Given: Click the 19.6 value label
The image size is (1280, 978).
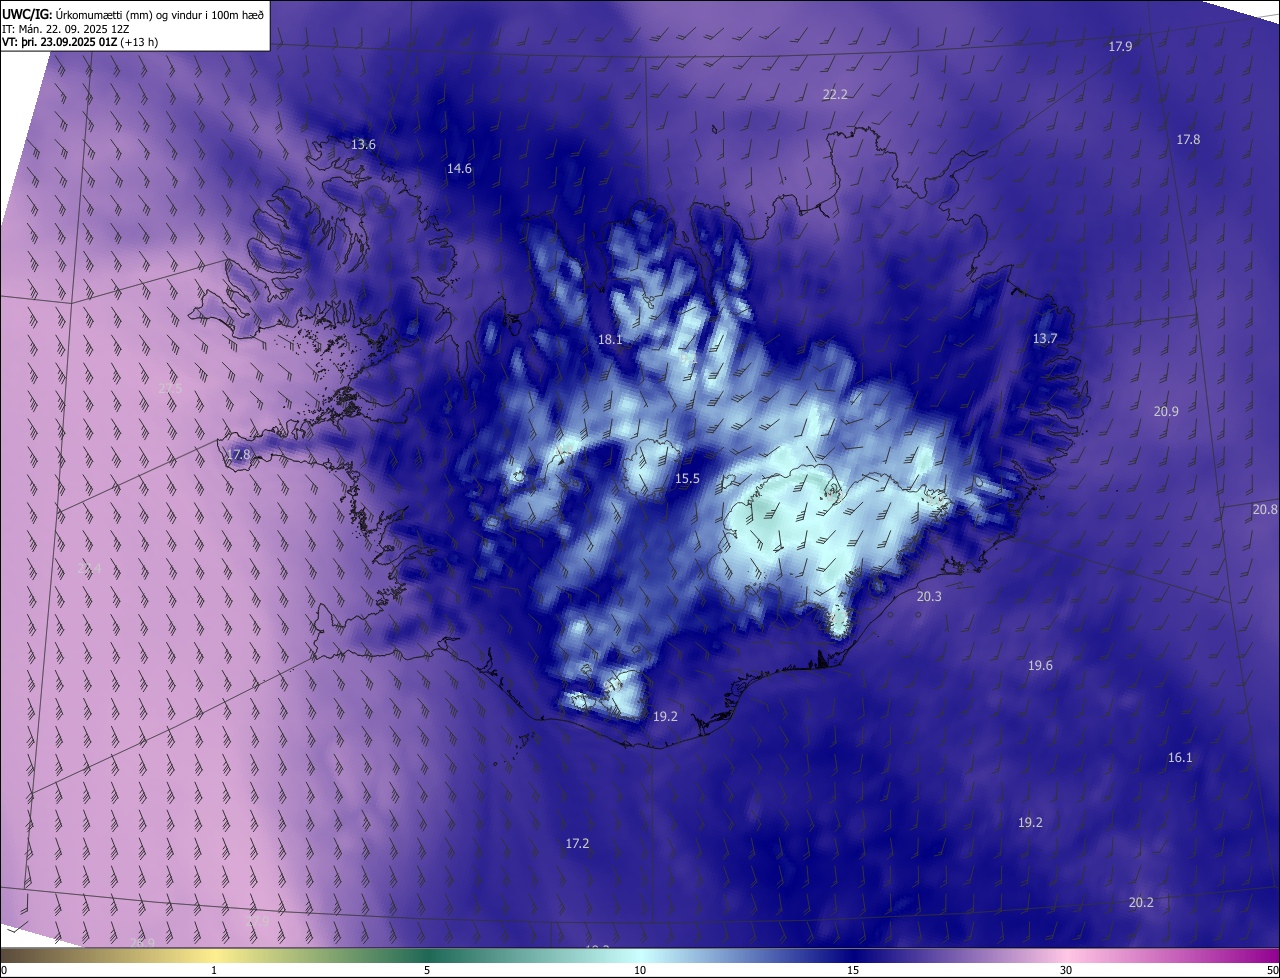Looking at the screenshot, I should [x=1040, y=665].
